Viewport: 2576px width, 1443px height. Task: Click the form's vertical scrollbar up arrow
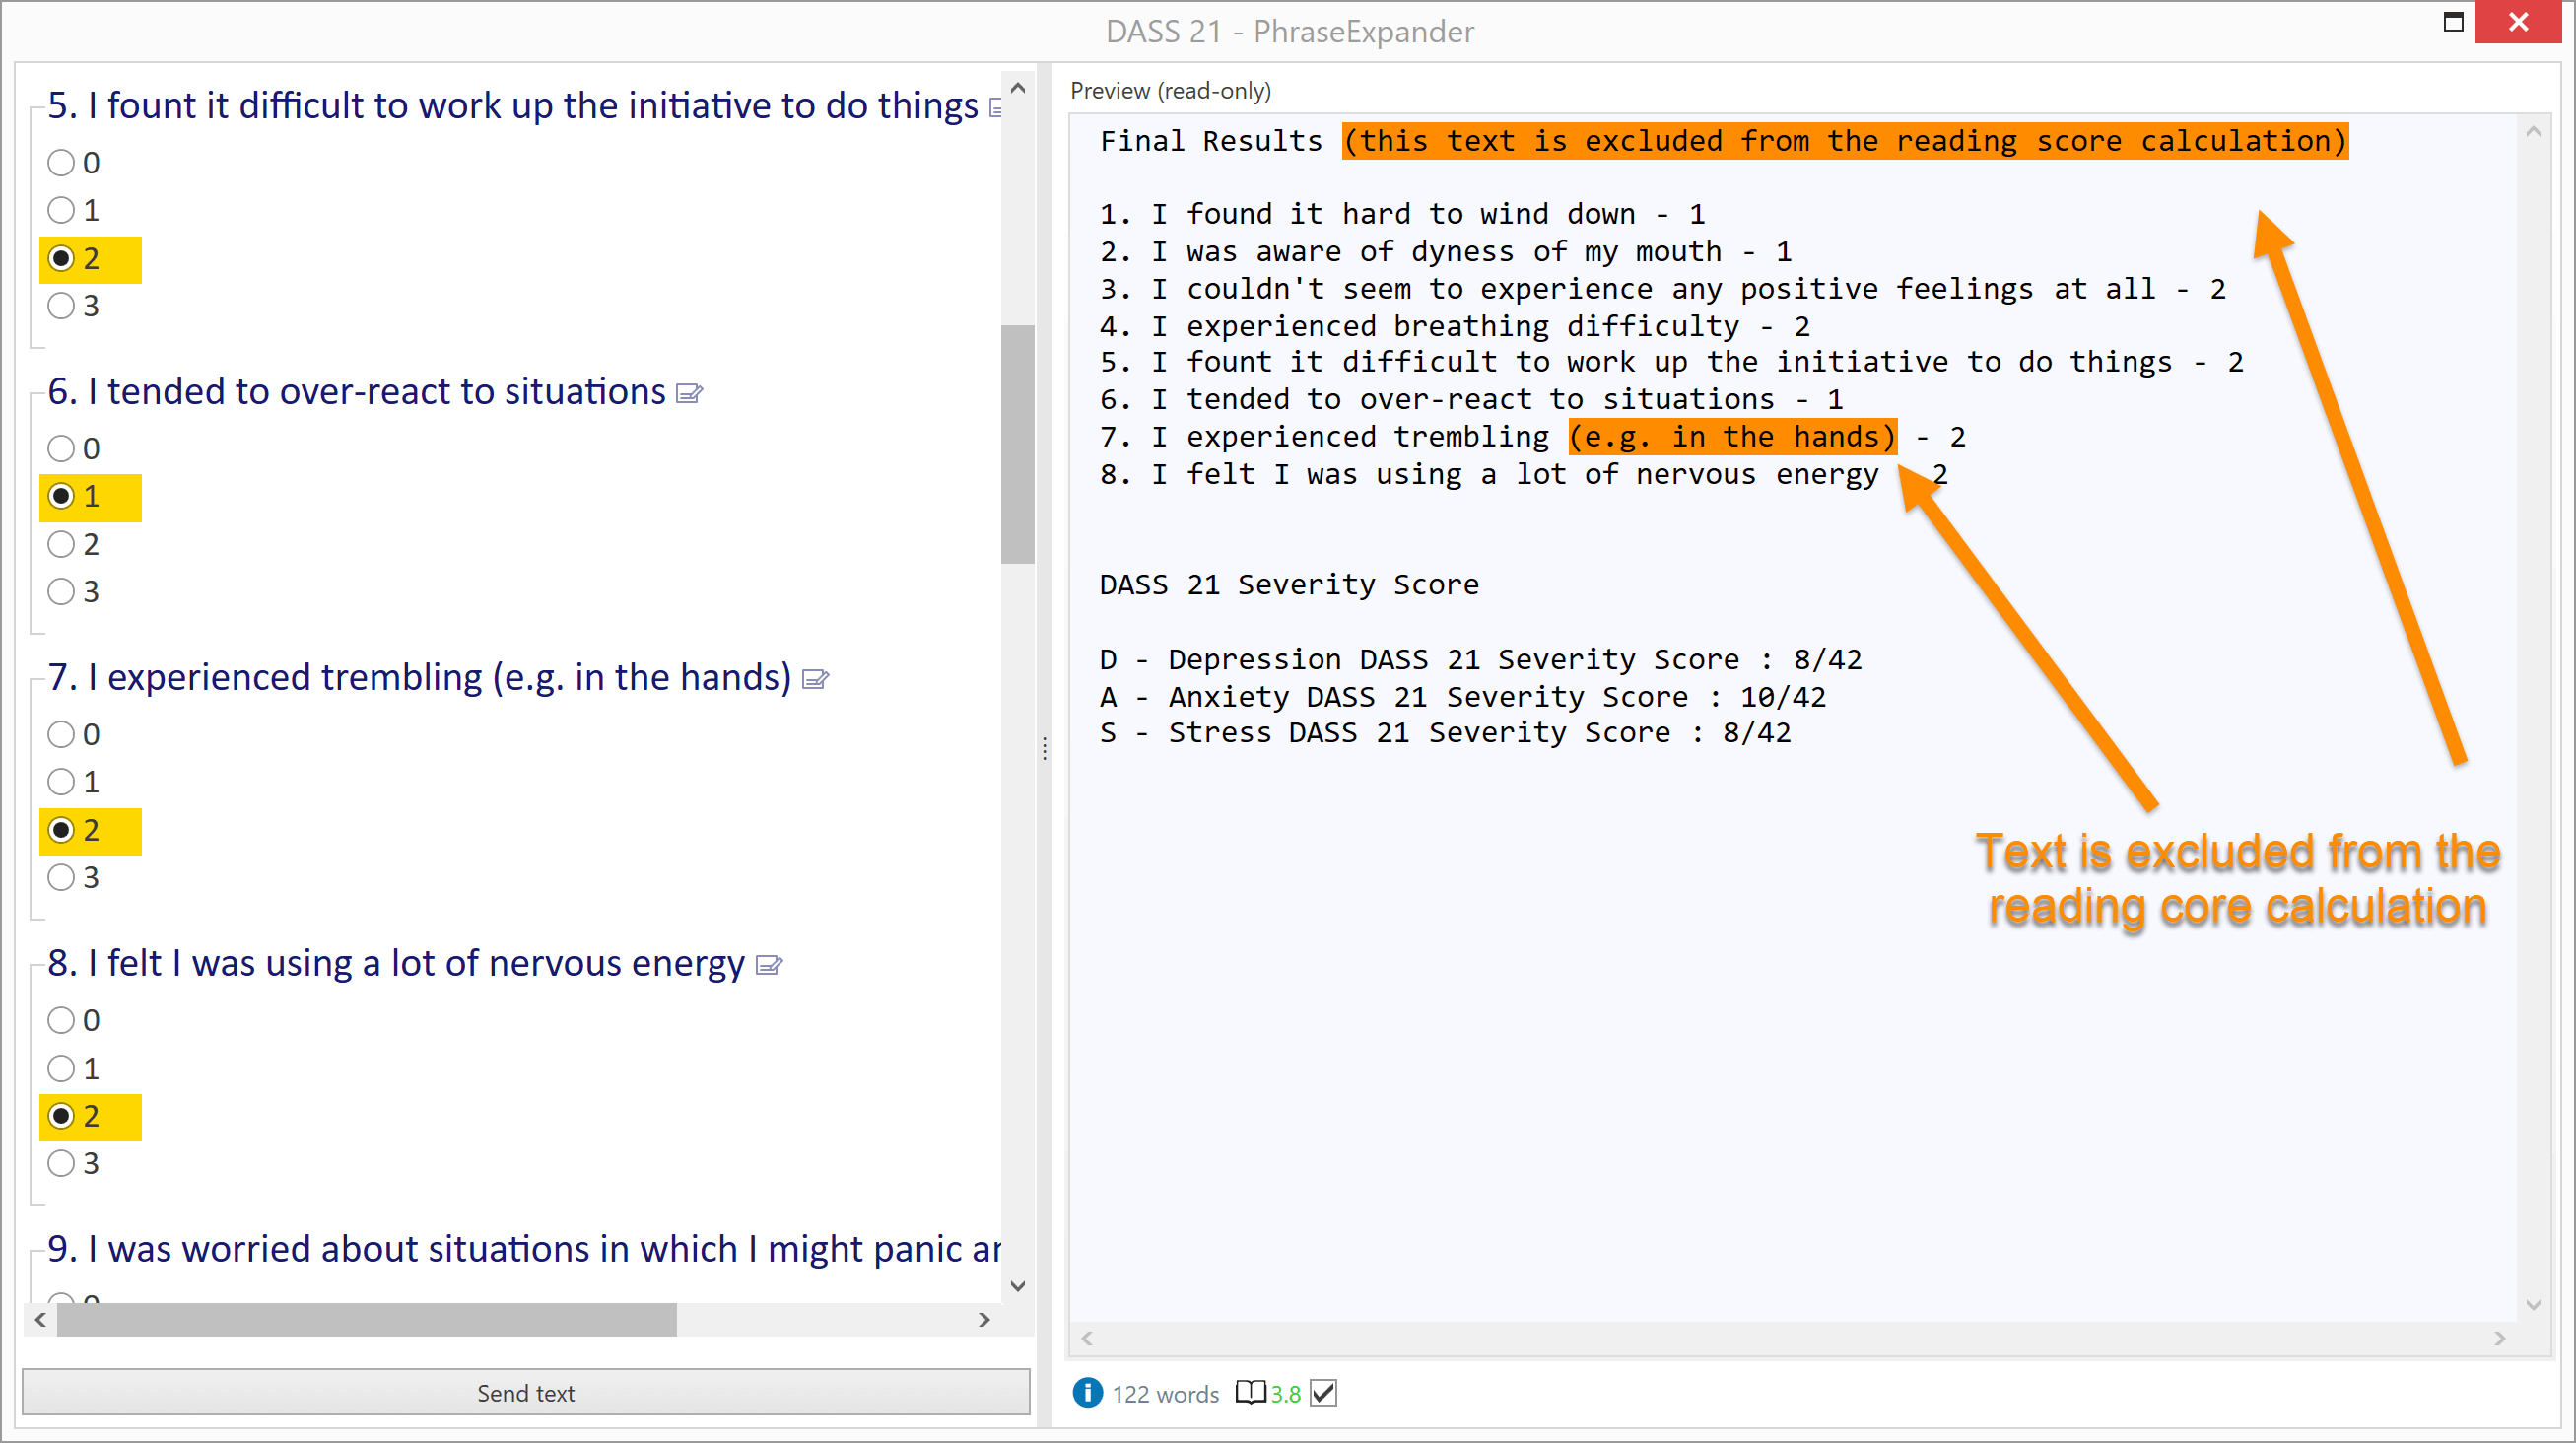(1018, 88)
